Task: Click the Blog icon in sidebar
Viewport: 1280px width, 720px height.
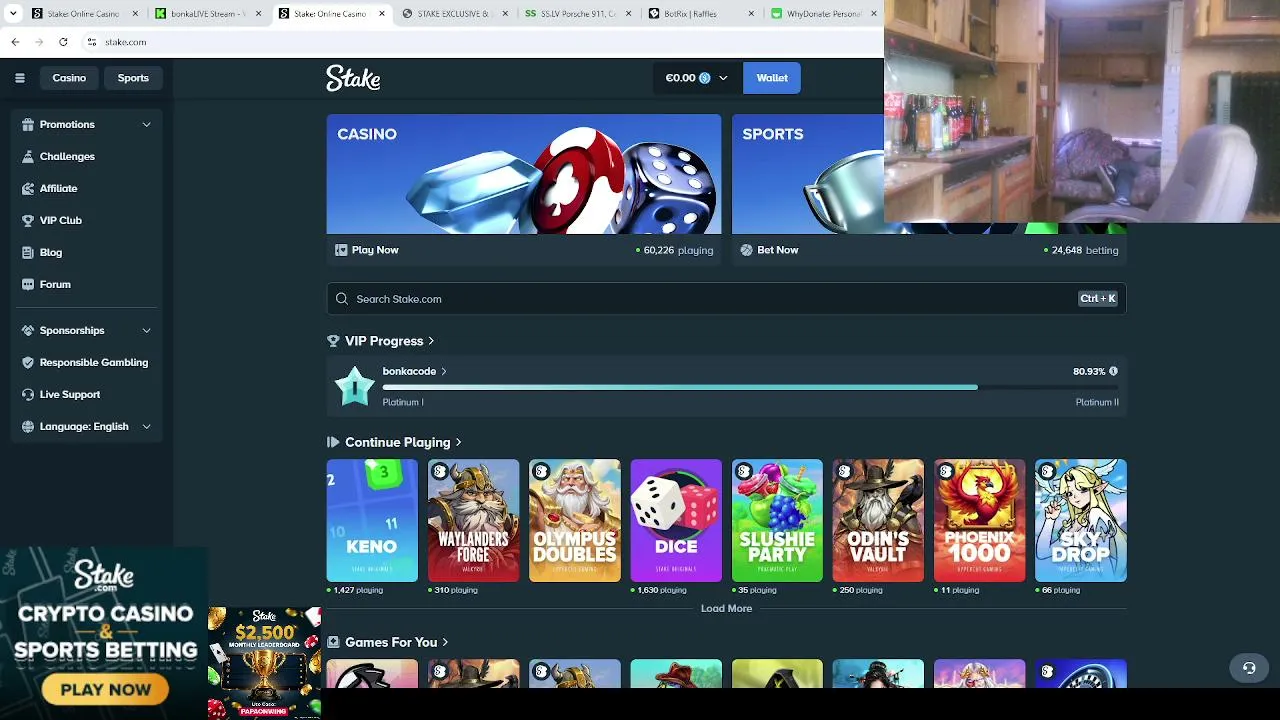Action: tap(28, 252)
